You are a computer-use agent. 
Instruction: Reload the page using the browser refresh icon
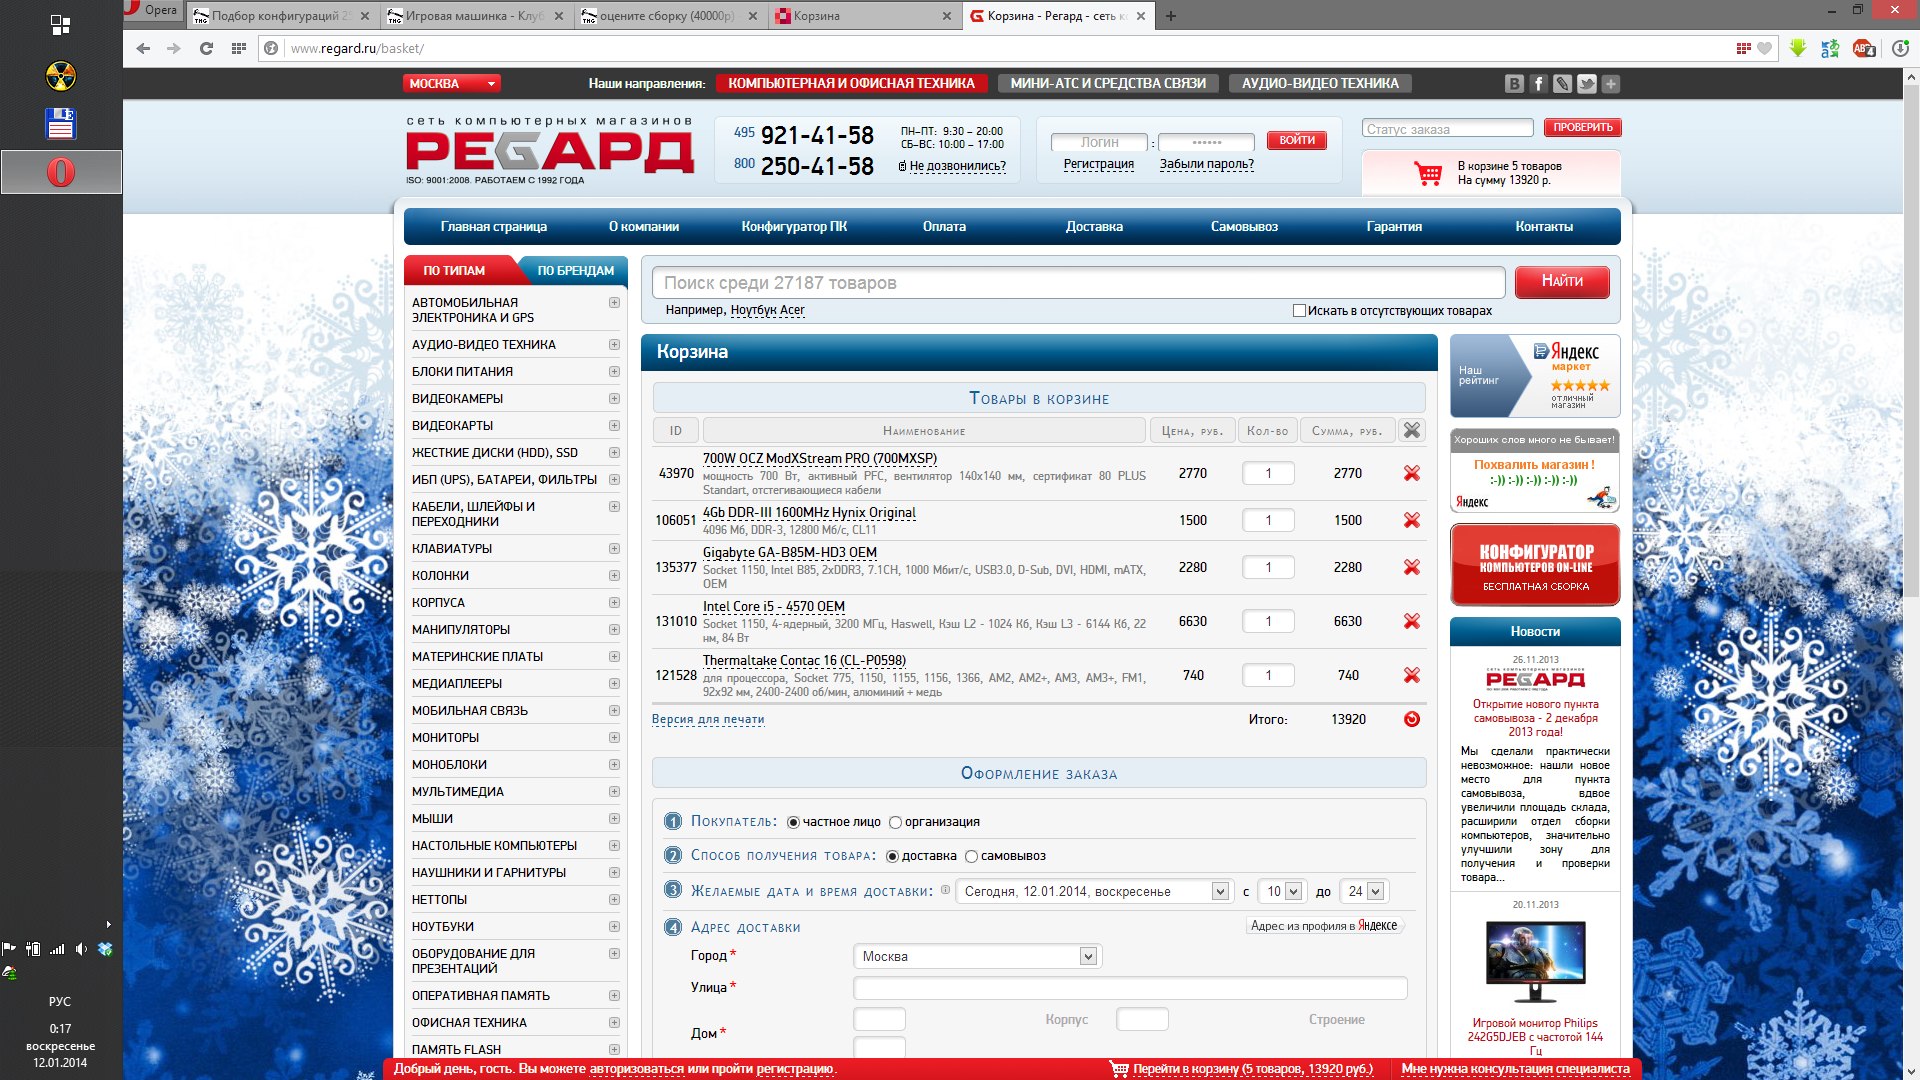coord(206,48)
